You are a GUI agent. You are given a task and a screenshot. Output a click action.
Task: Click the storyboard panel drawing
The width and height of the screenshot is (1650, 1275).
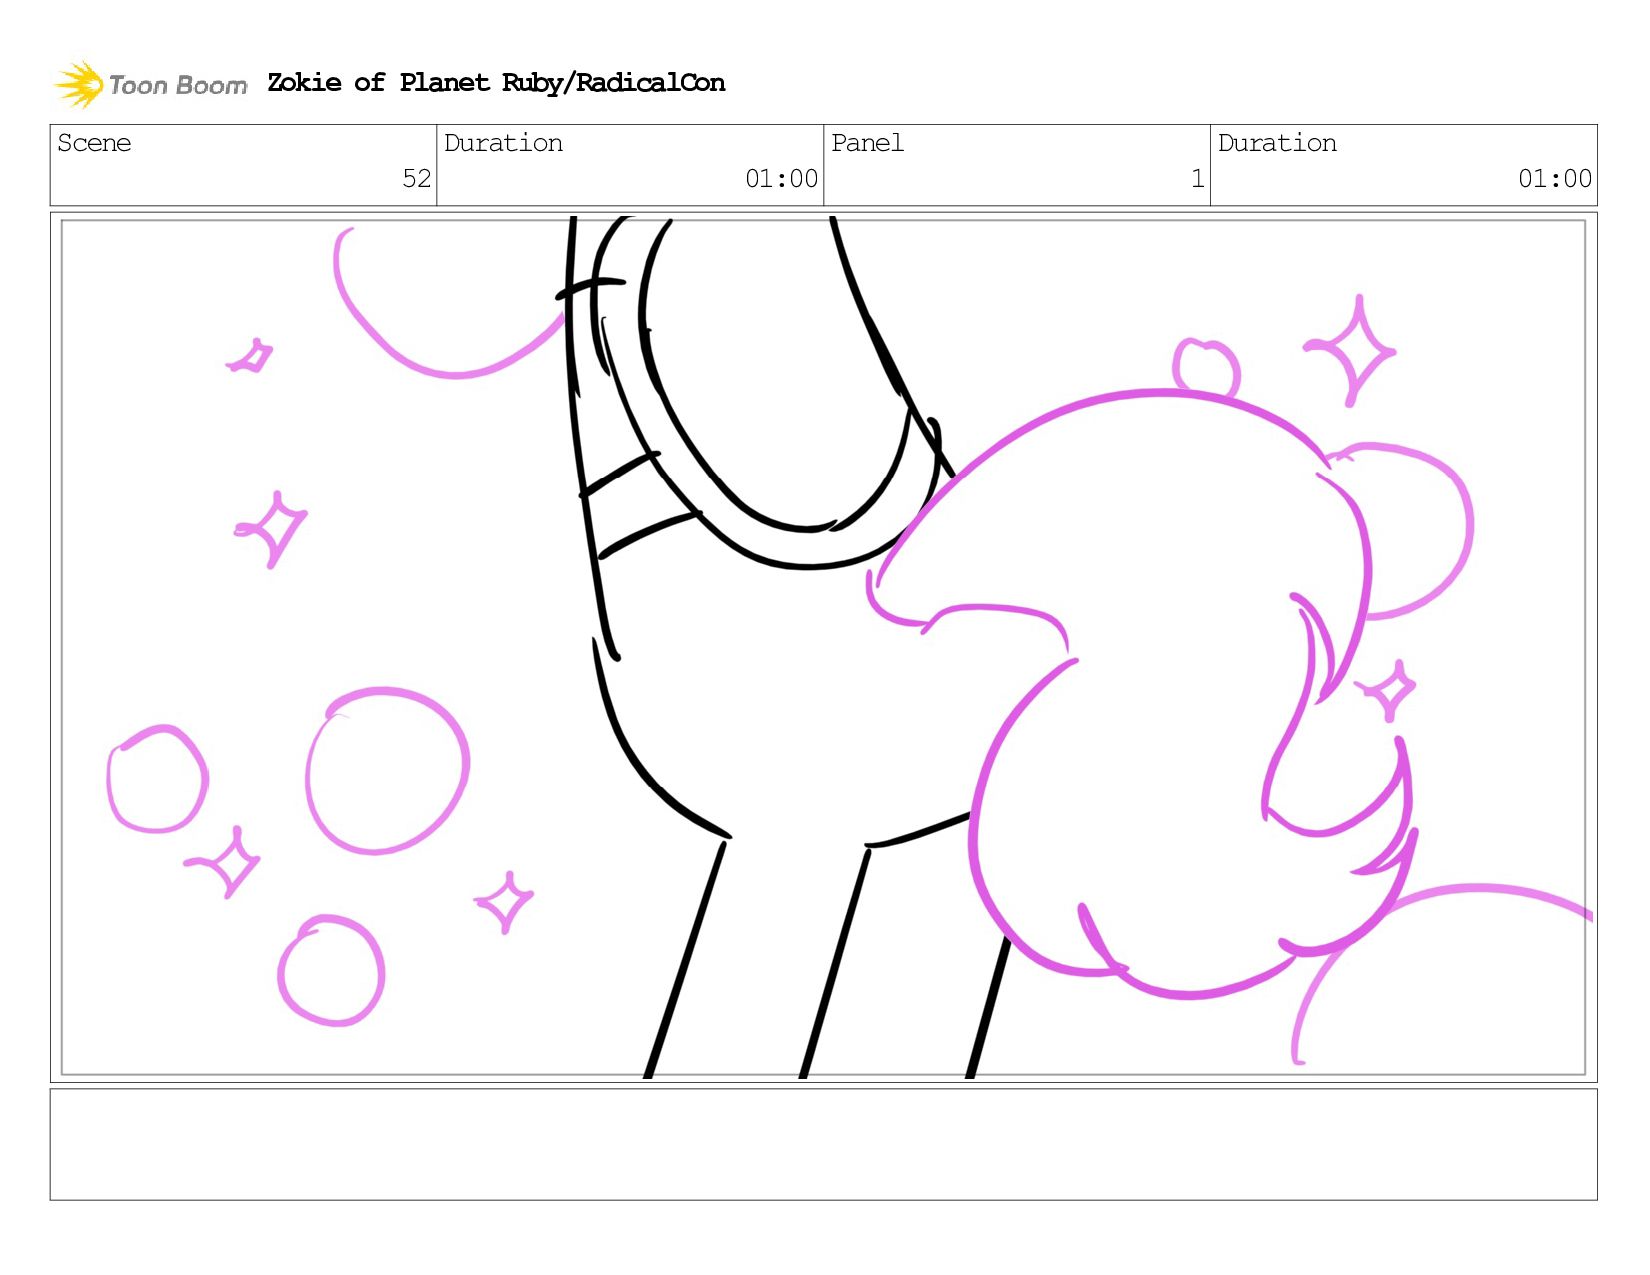[x=823, y=647]
